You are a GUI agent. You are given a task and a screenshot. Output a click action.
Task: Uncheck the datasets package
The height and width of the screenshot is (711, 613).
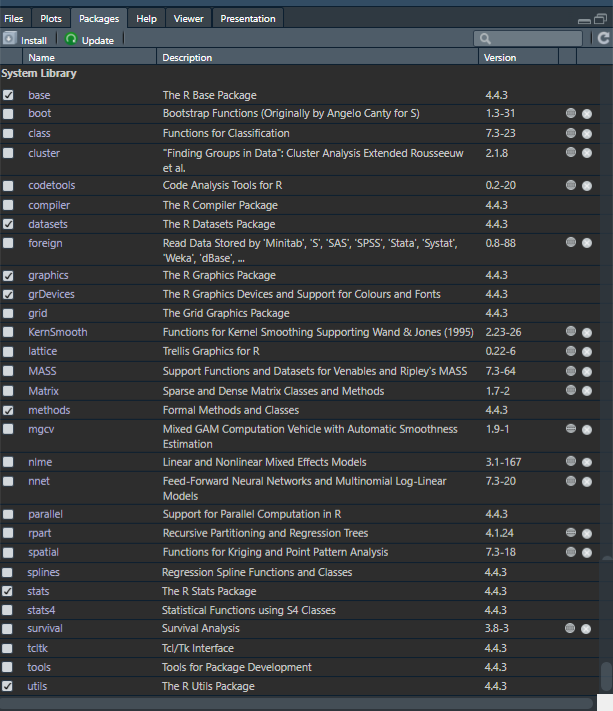pos(9,224)
